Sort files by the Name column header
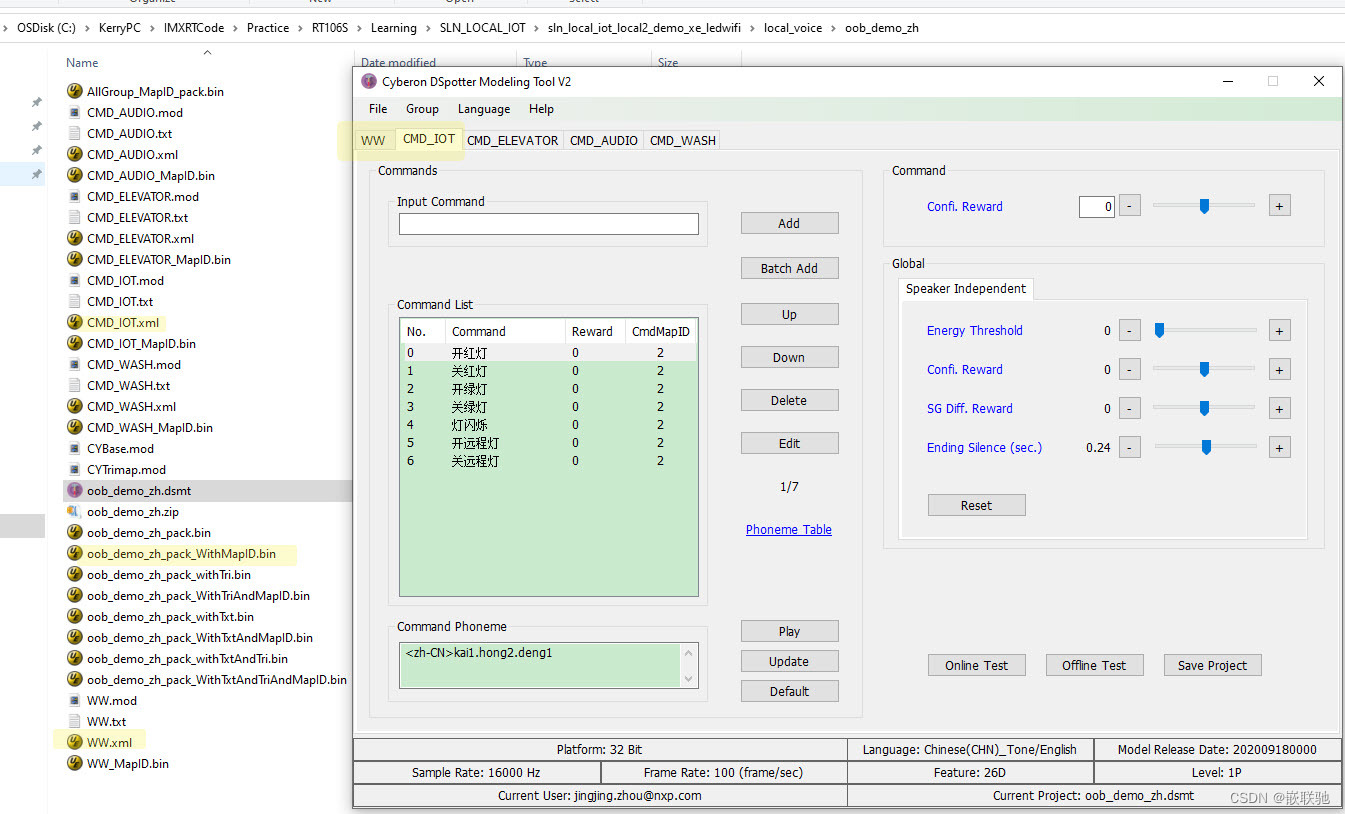 point(82,63)
